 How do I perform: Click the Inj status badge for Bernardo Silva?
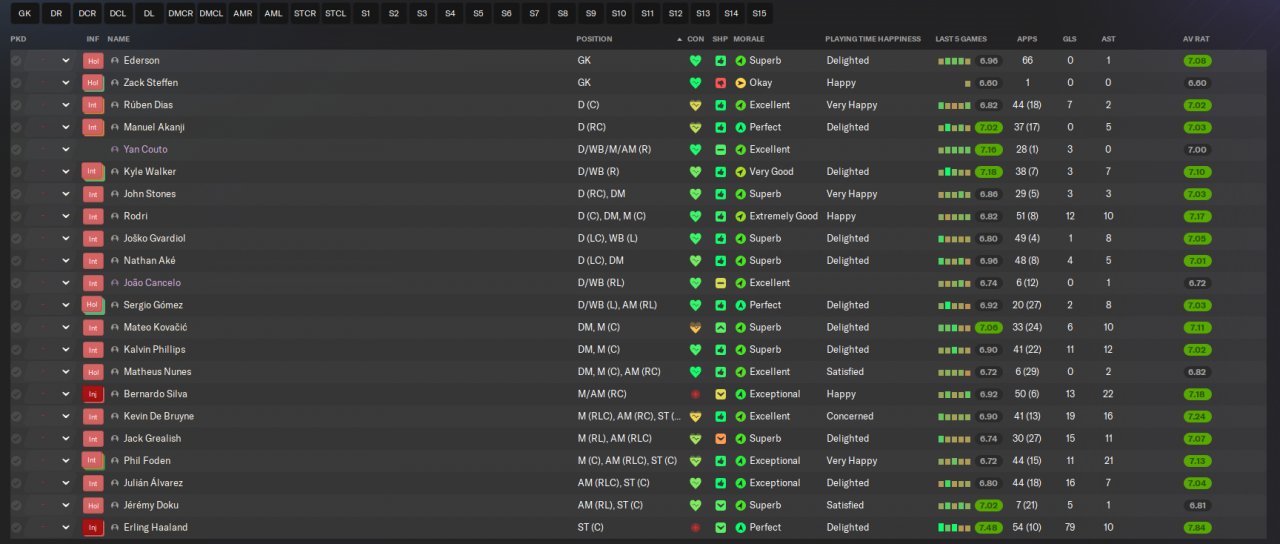click(93, 394)
